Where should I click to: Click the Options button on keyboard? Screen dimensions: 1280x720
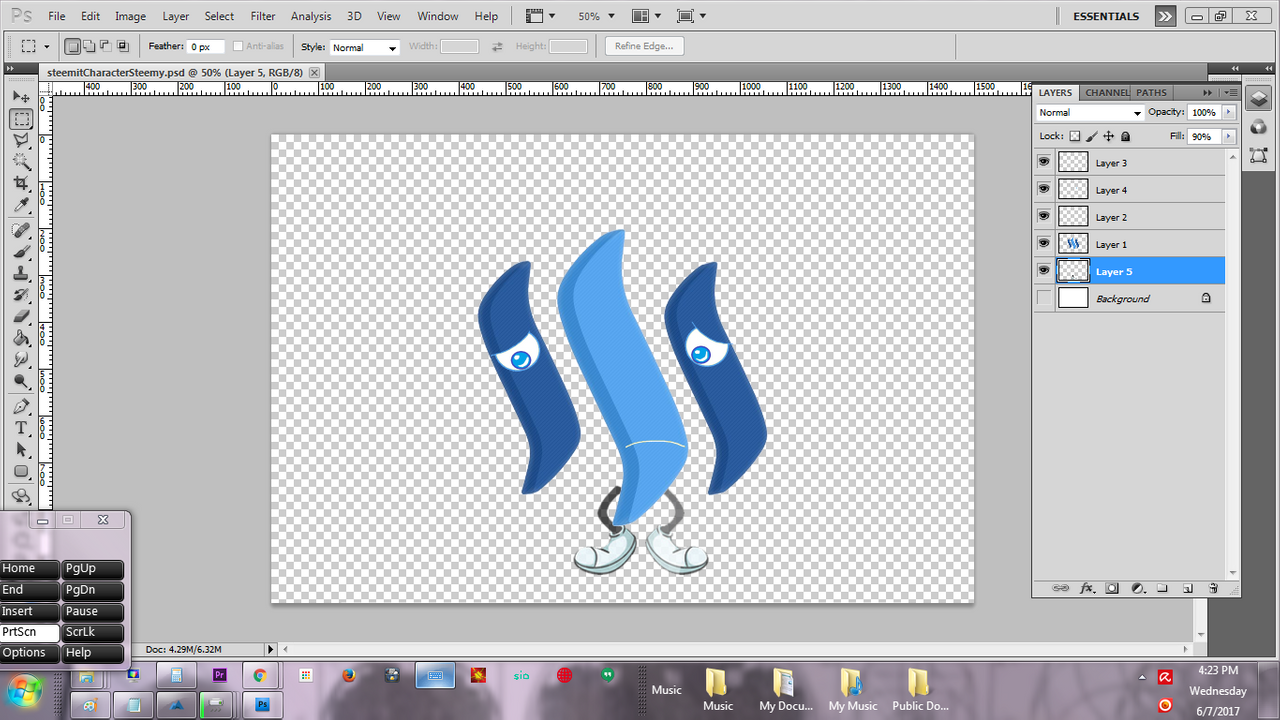click(x=30, y=653)
